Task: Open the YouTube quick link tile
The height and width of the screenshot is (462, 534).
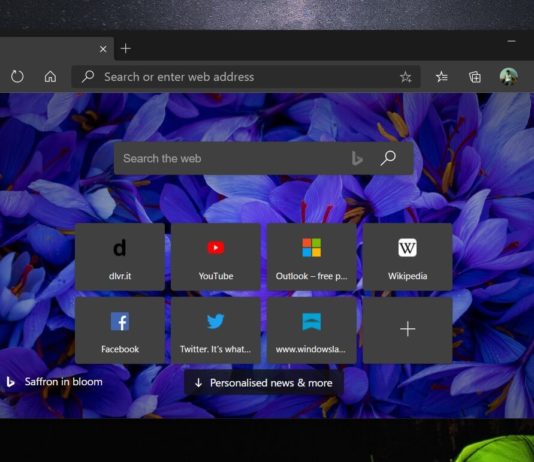Action: click(x=216, y=257)
